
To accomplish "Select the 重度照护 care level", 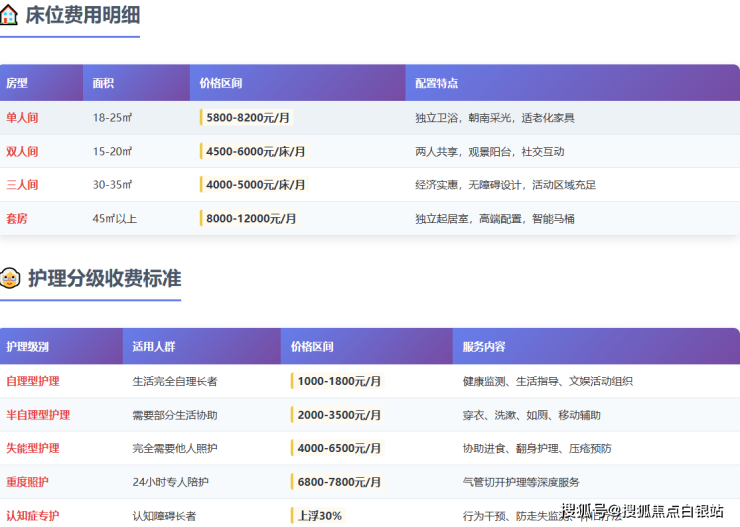I will tap(27, 482).
